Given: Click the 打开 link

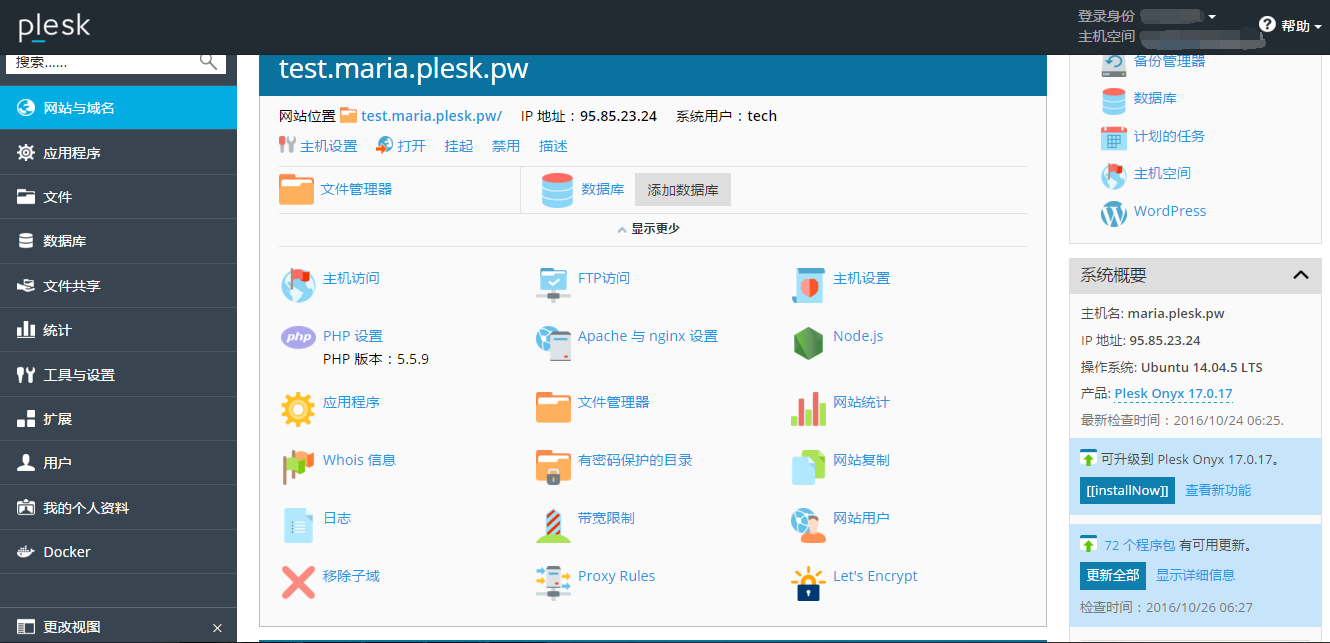Looking at the screenshot, I should point(411,146).
